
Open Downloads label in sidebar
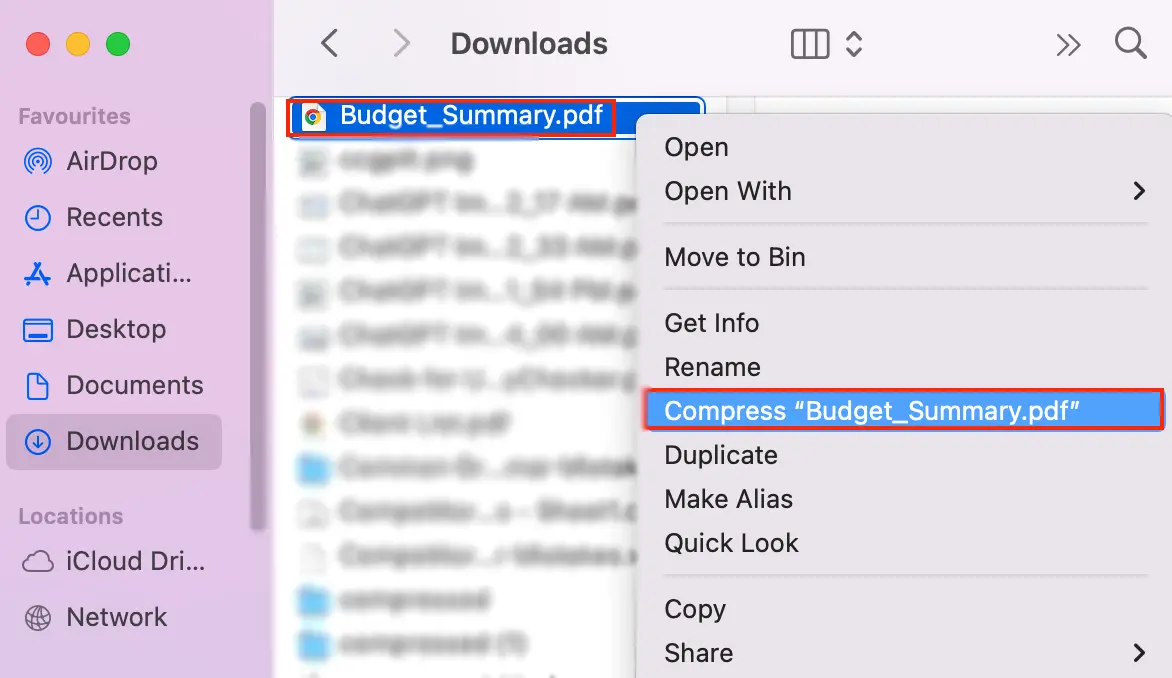pos(133,442)
